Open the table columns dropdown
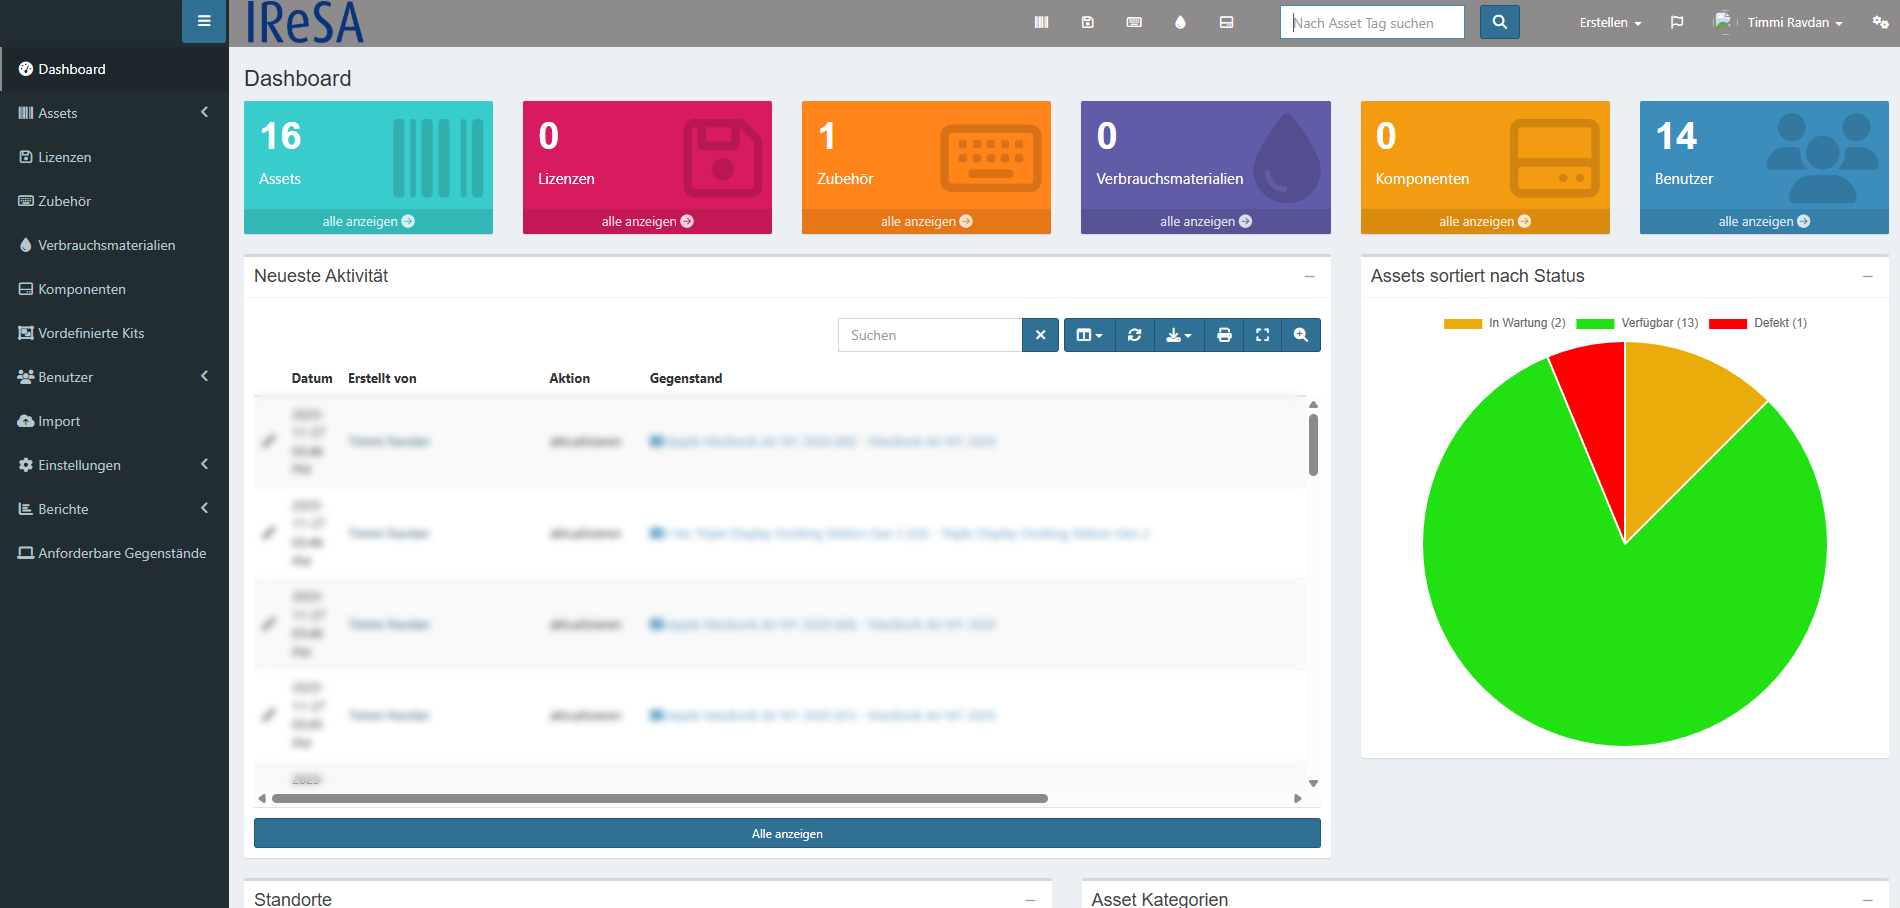Viewport: 1900px width, 908px height. click(1089, 335)
